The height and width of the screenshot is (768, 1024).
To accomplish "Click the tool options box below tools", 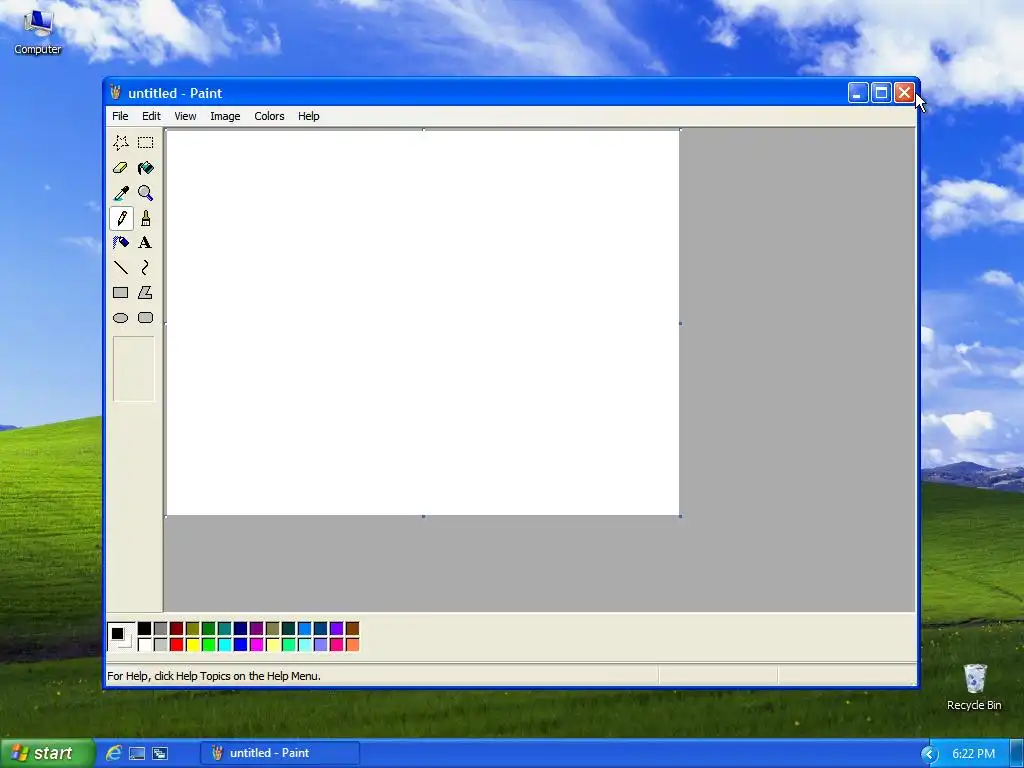I will pyautogui.click(x=134, y=369).
